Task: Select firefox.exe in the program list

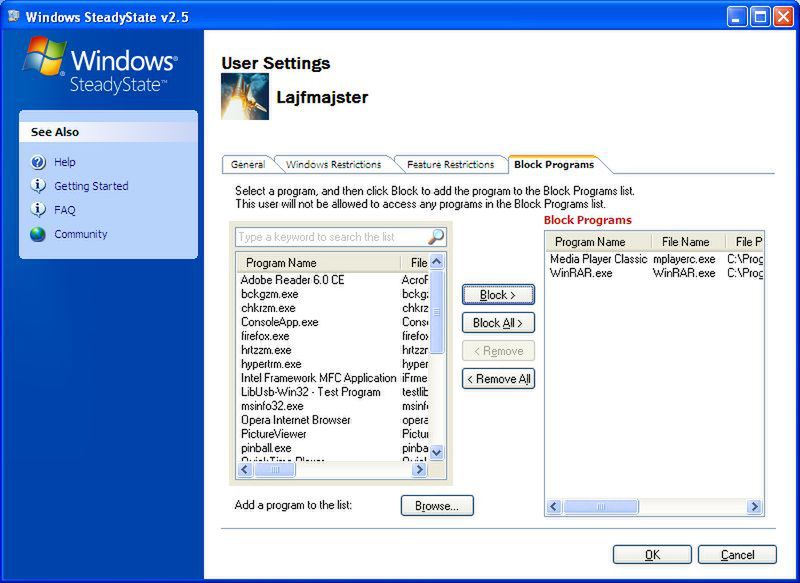Action: pos(334,336)
